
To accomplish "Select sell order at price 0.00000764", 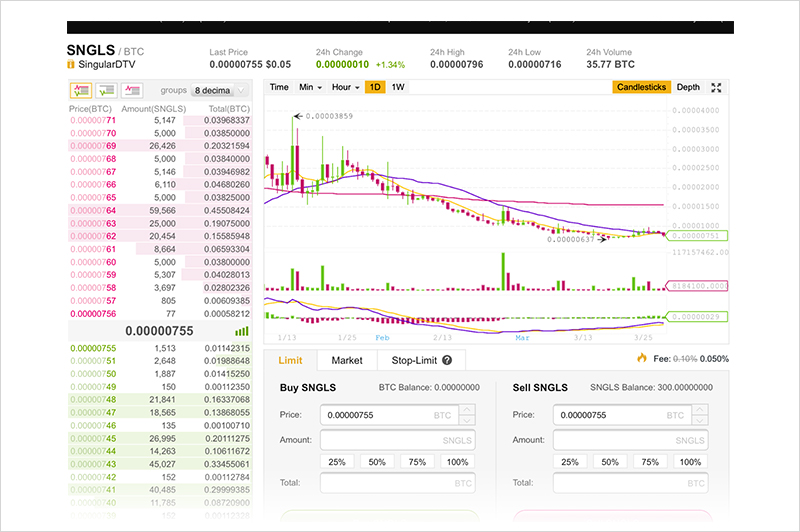I will tap(160, 211).
